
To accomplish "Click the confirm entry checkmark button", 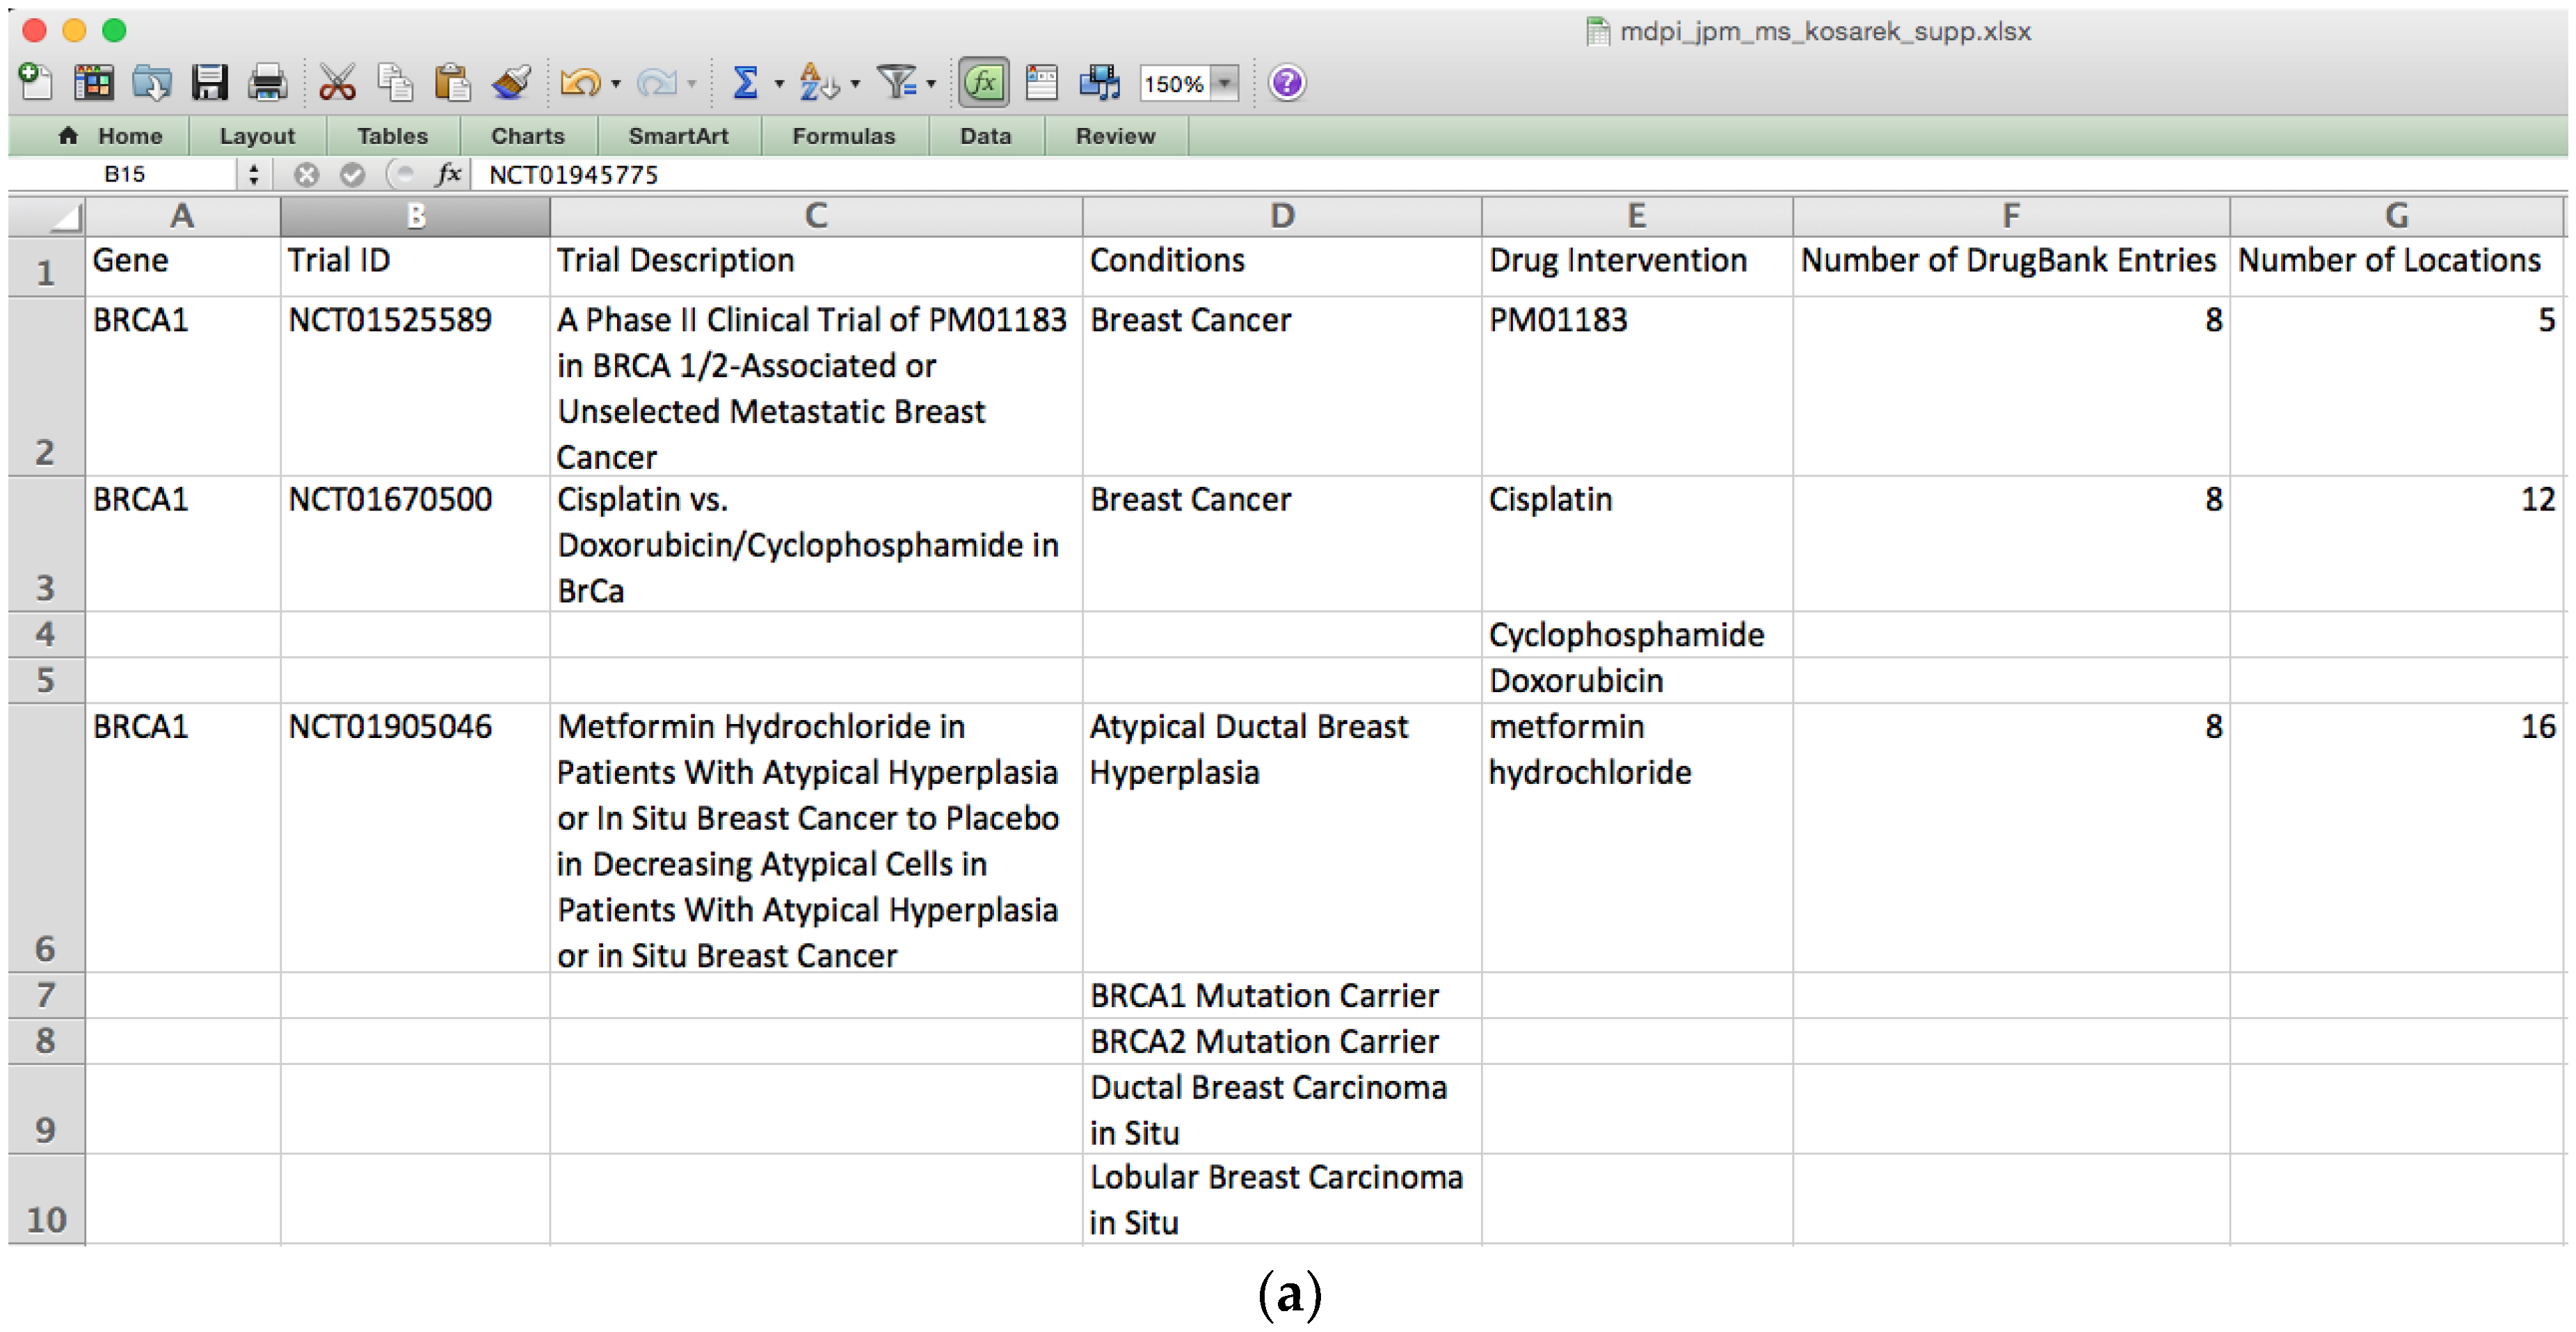I will (352, 175).
